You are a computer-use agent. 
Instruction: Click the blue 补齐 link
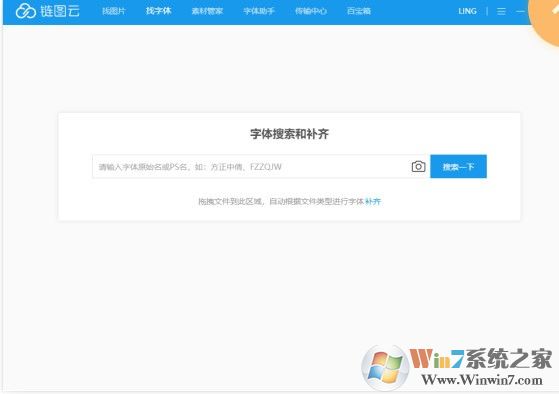pyautogui.click(x=373, y=201)
